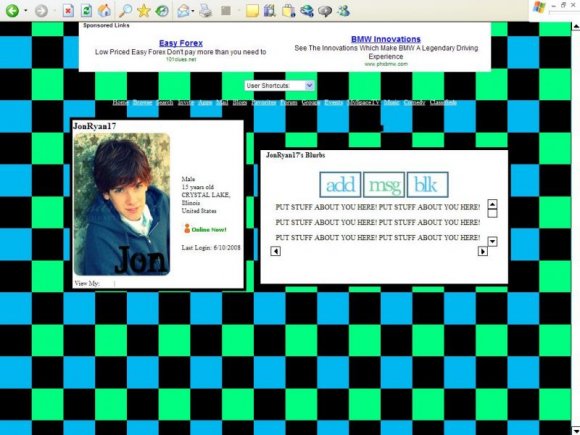
Task: Click the Stop loading icon
Action: coord(68,11)
